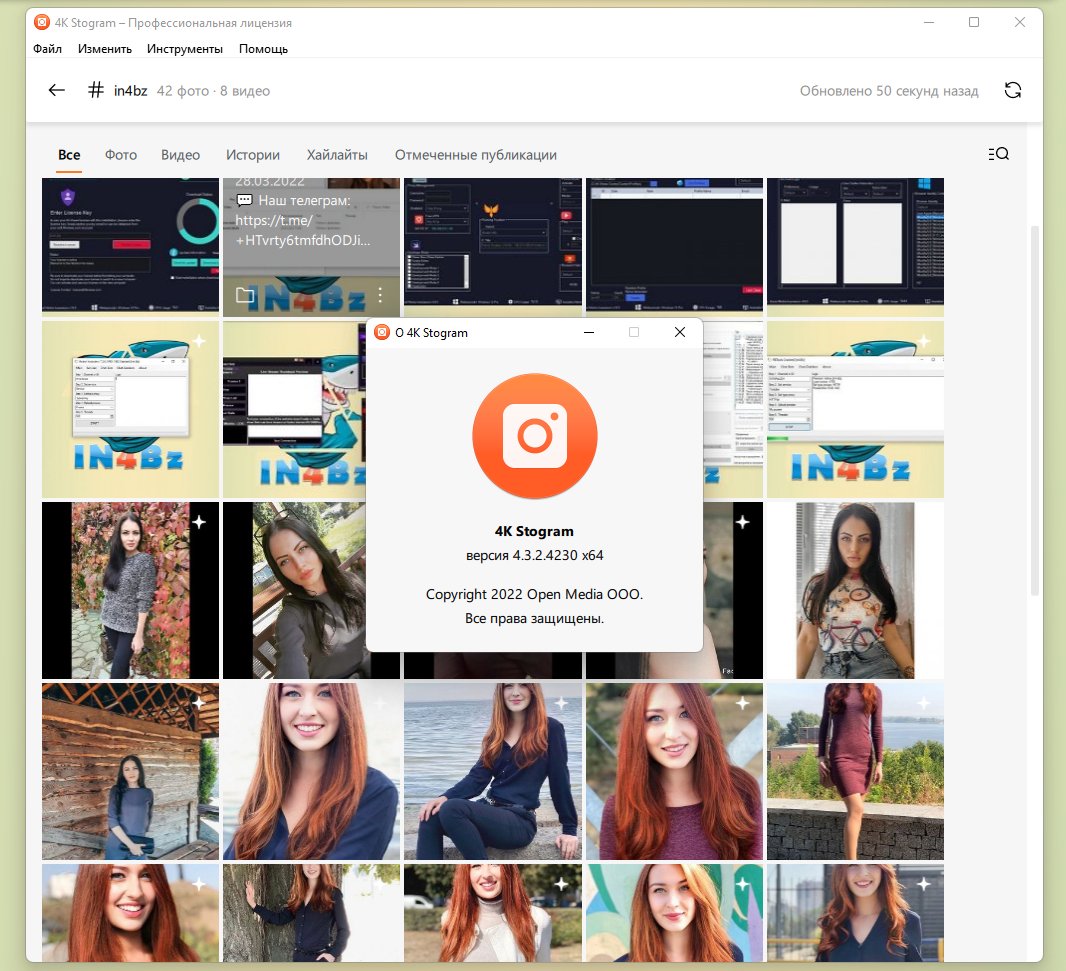1066x971 pixels.
Task: Open the Telegram link post thumbnail
Action: (311, 248)
